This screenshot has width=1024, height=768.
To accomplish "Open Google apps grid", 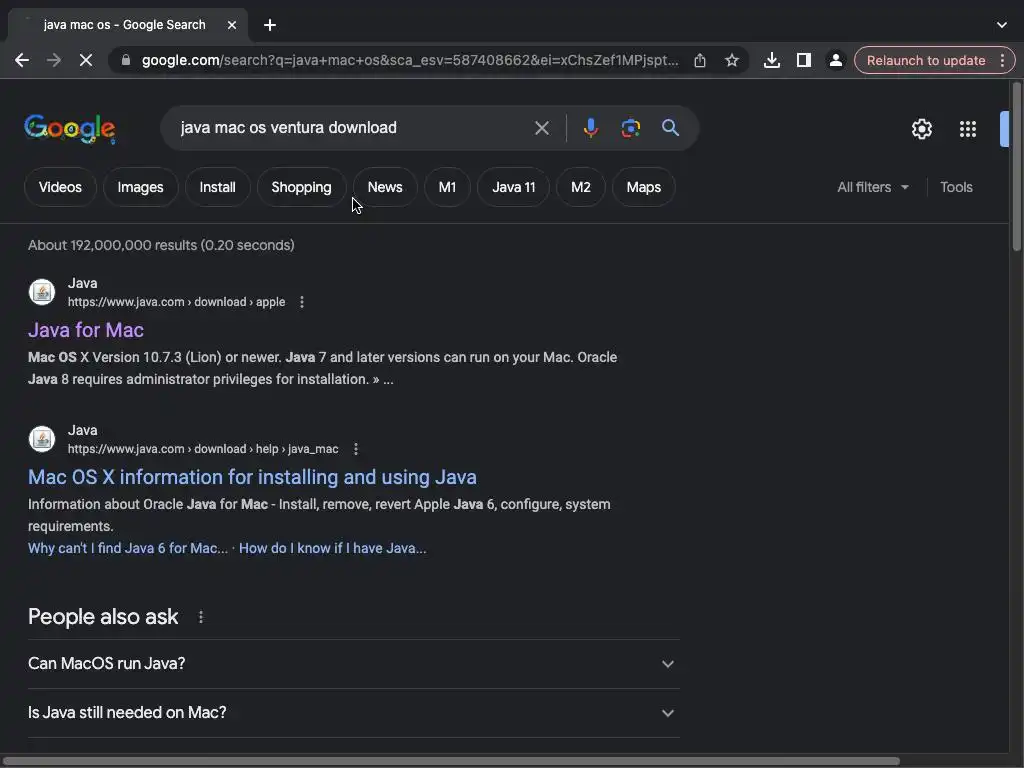I will click(x=967, y=129).
